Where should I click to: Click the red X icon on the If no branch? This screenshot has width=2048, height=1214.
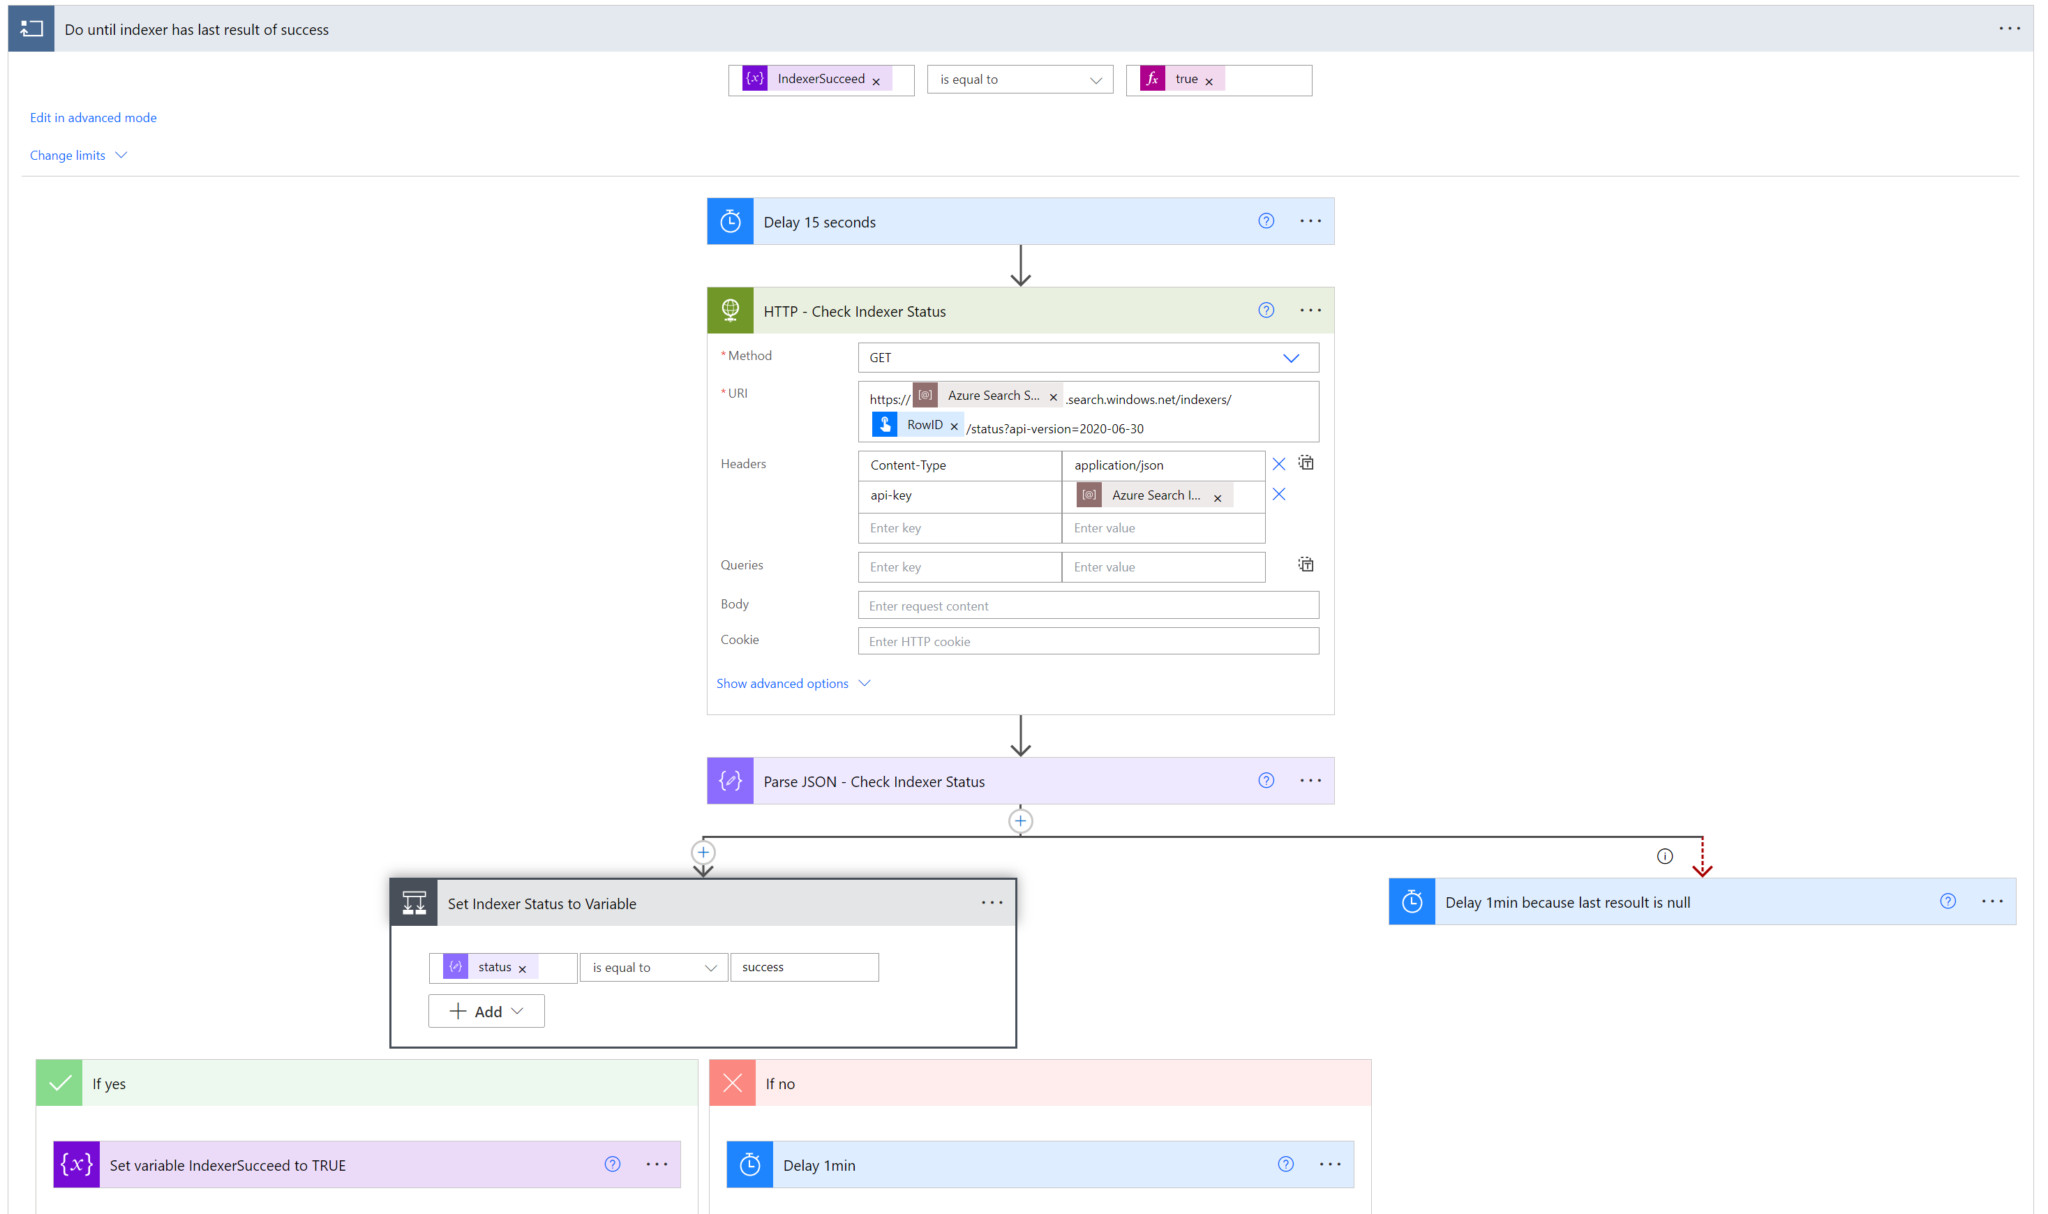pos(732,1082)
